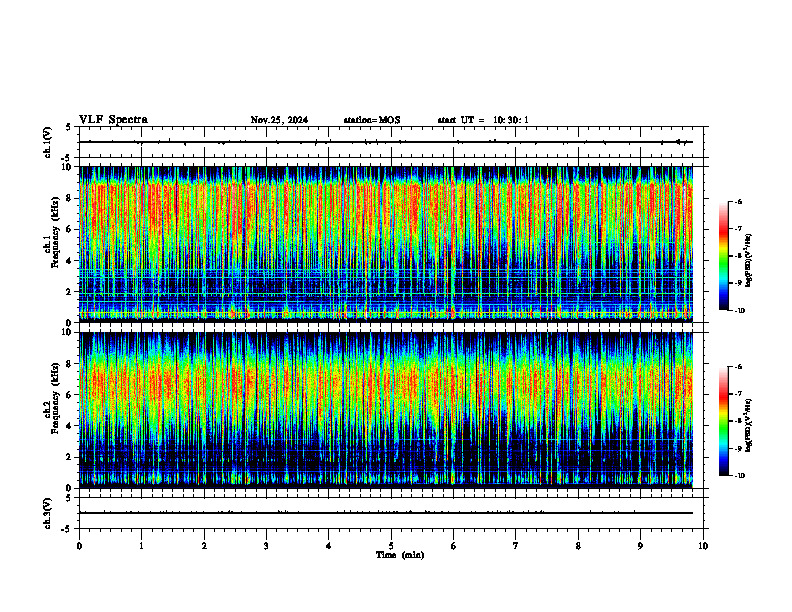The height and width of the screenshot is (612, 792).
Task: Click time axis tick label "8"
Action: click(578, 546)
